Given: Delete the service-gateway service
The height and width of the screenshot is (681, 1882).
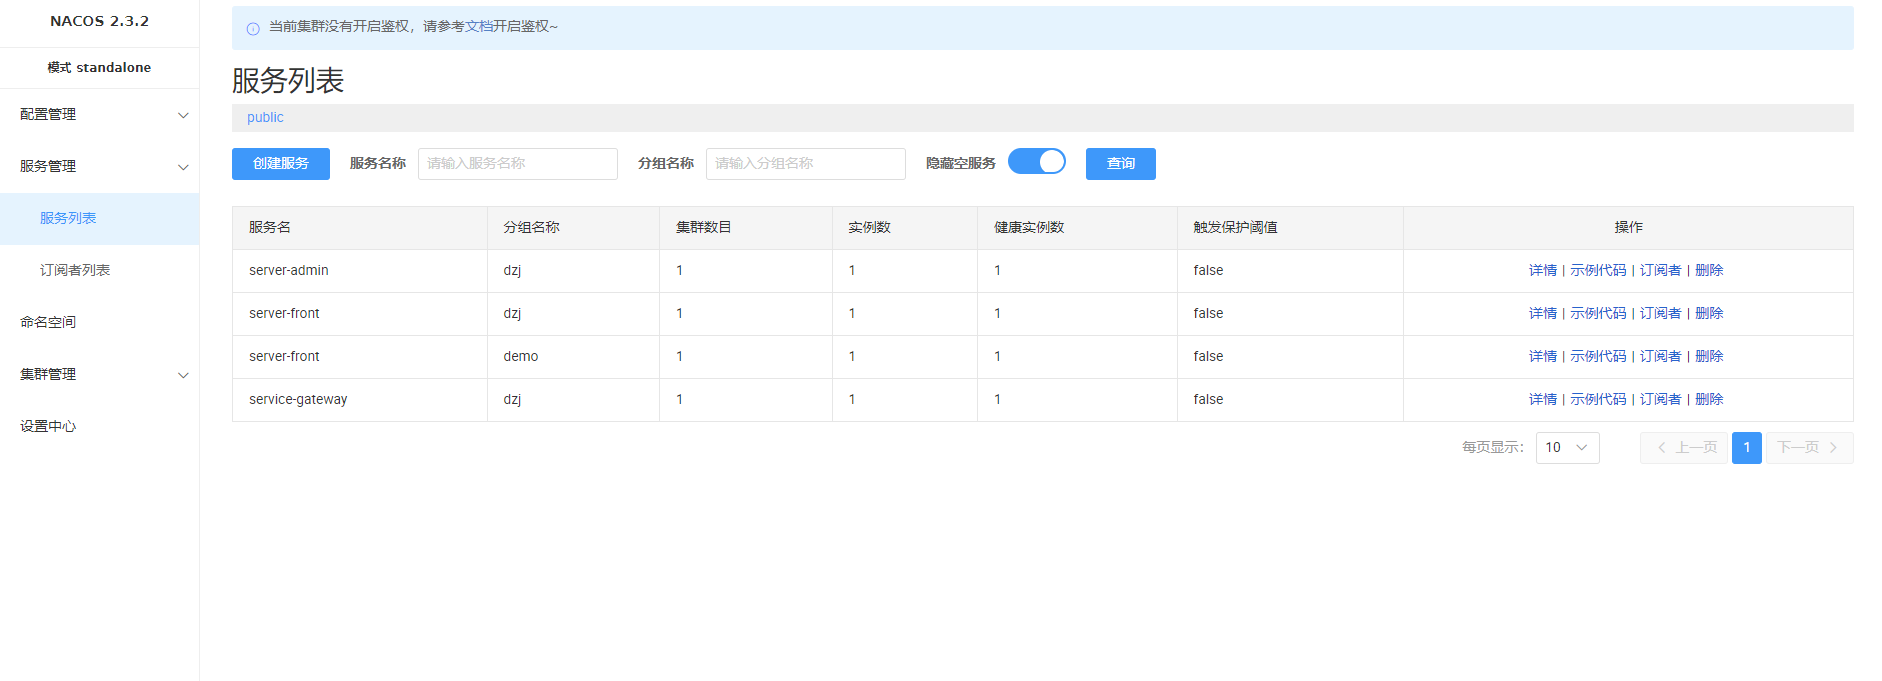Looking at the screenshot, I should click(x=1709, y=400).
